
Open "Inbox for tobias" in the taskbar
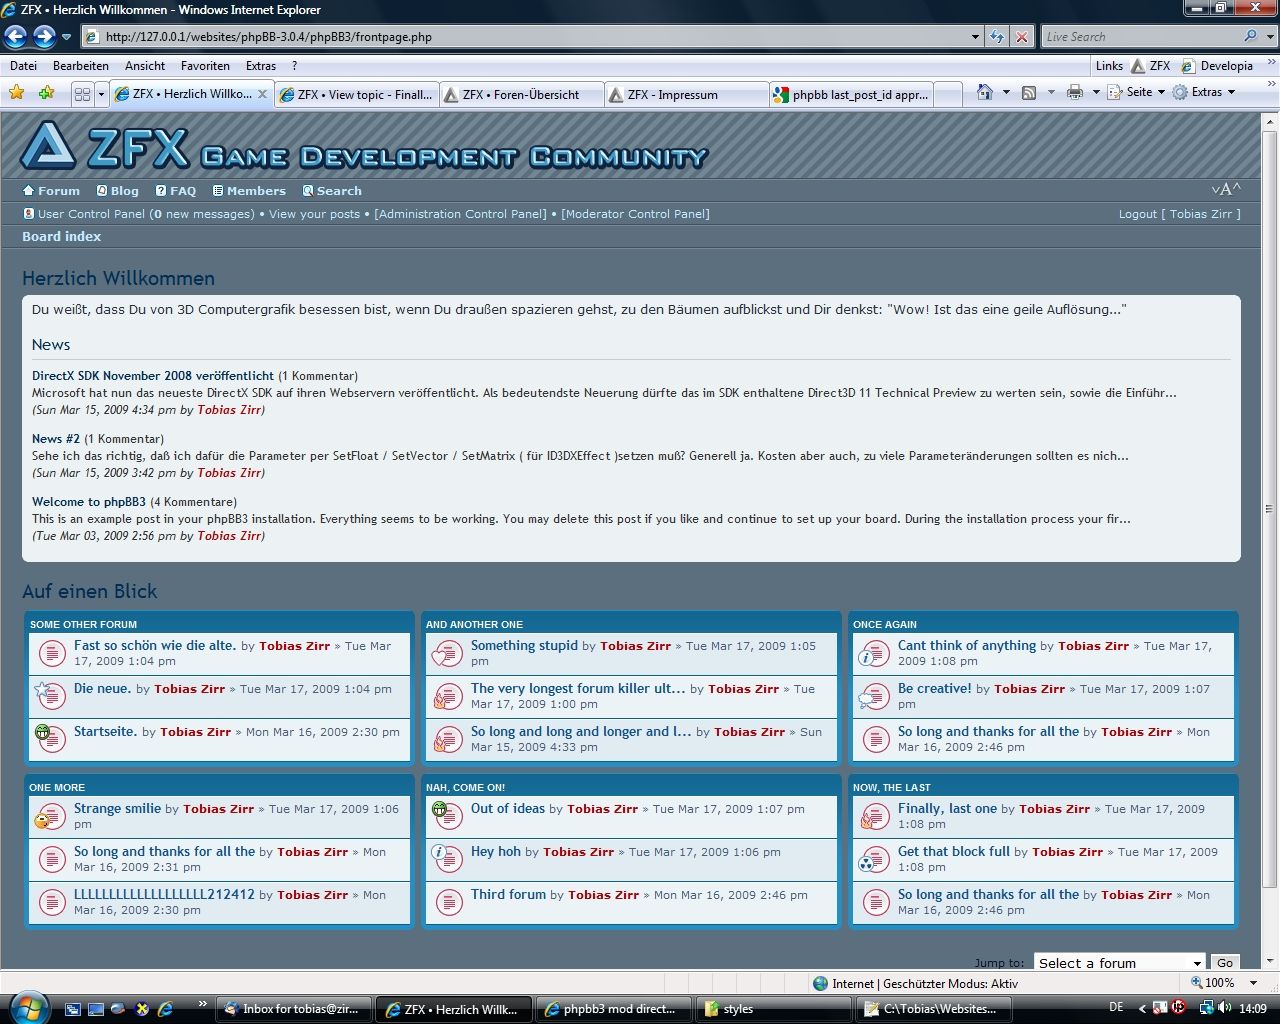pos(294,1009)
